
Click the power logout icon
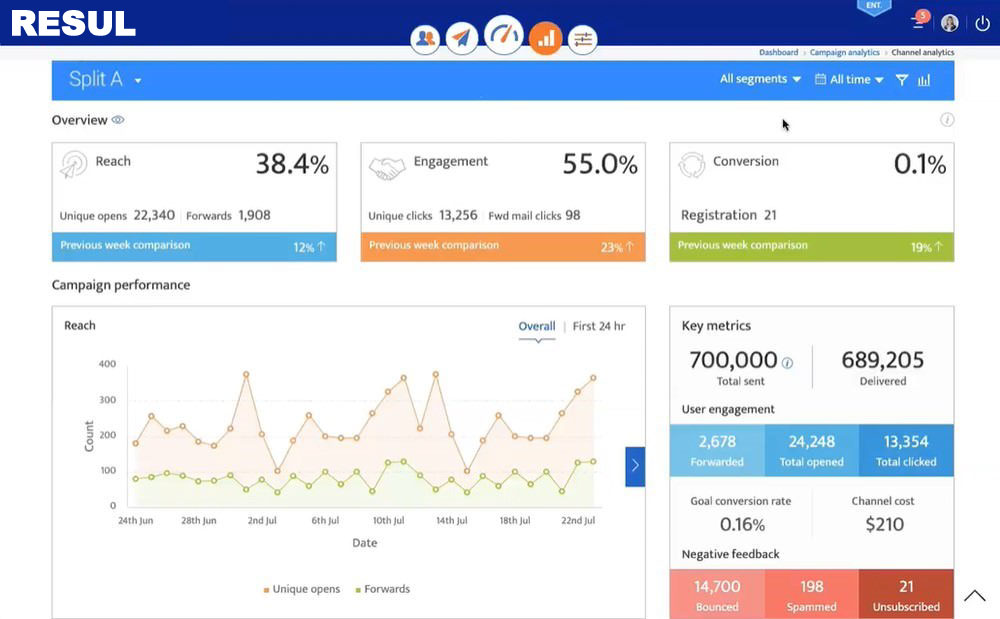pyautogui.click(x=982, y=24)
